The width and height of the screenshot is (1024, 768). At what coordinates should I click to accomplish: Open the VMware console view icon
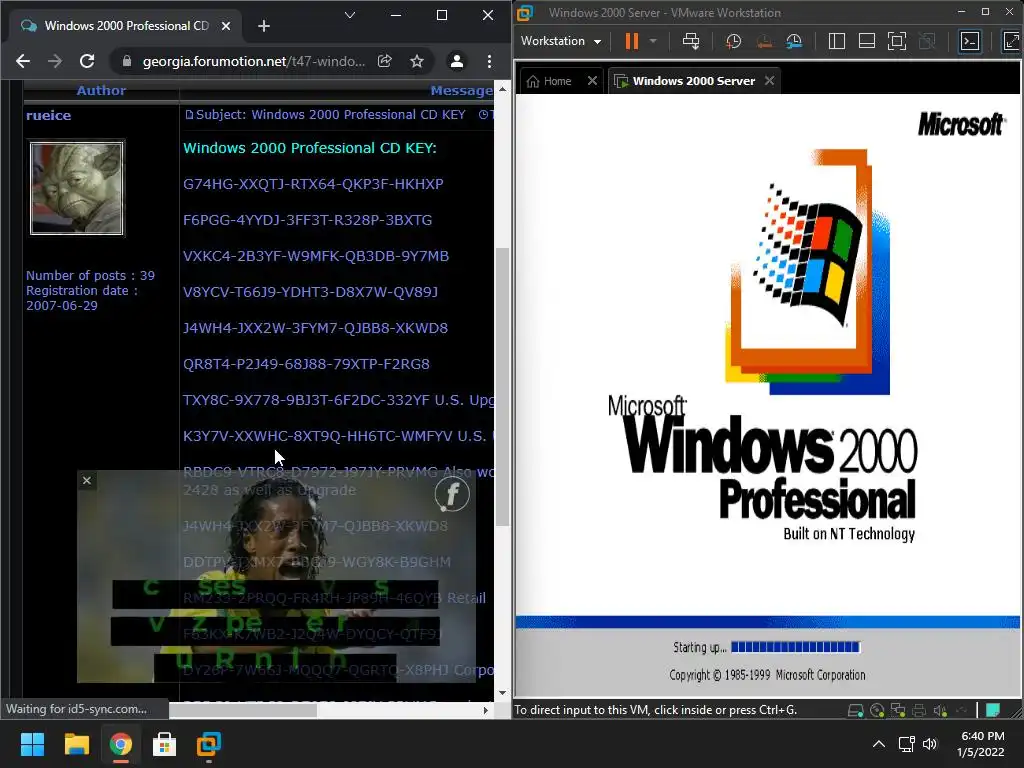970,41
